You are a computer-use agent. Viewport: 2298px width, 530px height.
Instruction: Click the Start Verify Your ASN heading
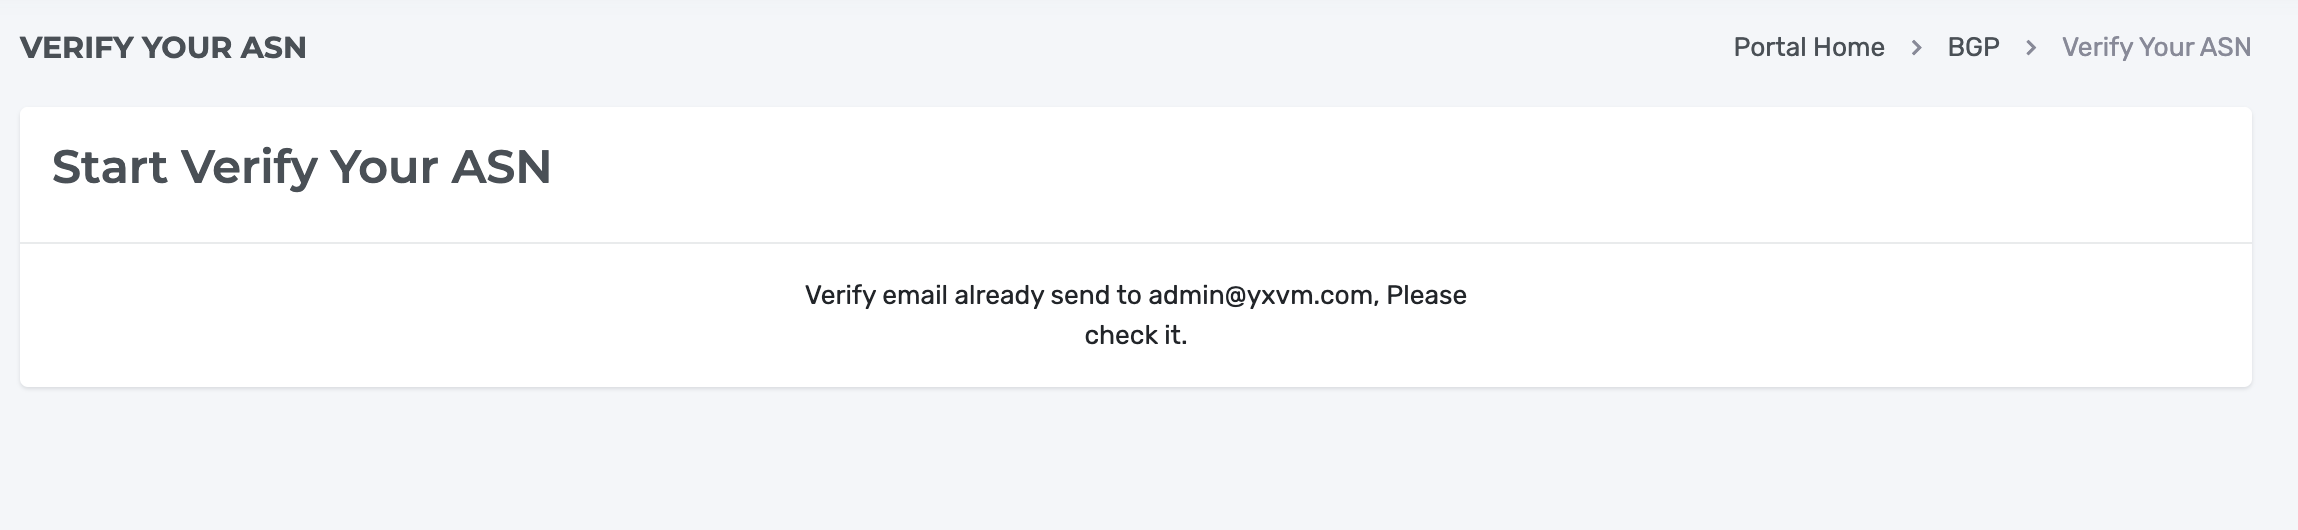(x=301, y=167)
